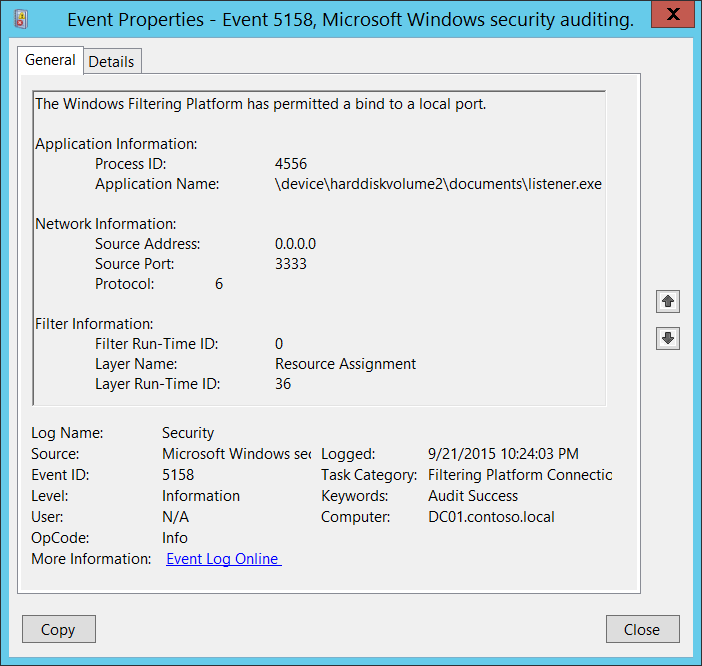This screenshot has height=666, width=702.
Task: Click the Event ID value 5158
Action: click(178, 475)
